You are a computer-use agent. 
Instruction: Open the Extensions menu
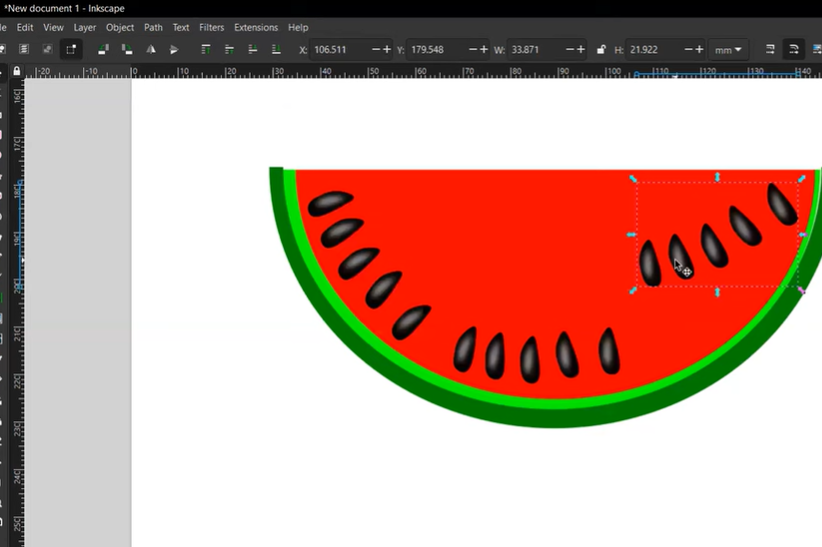point(256,27)
